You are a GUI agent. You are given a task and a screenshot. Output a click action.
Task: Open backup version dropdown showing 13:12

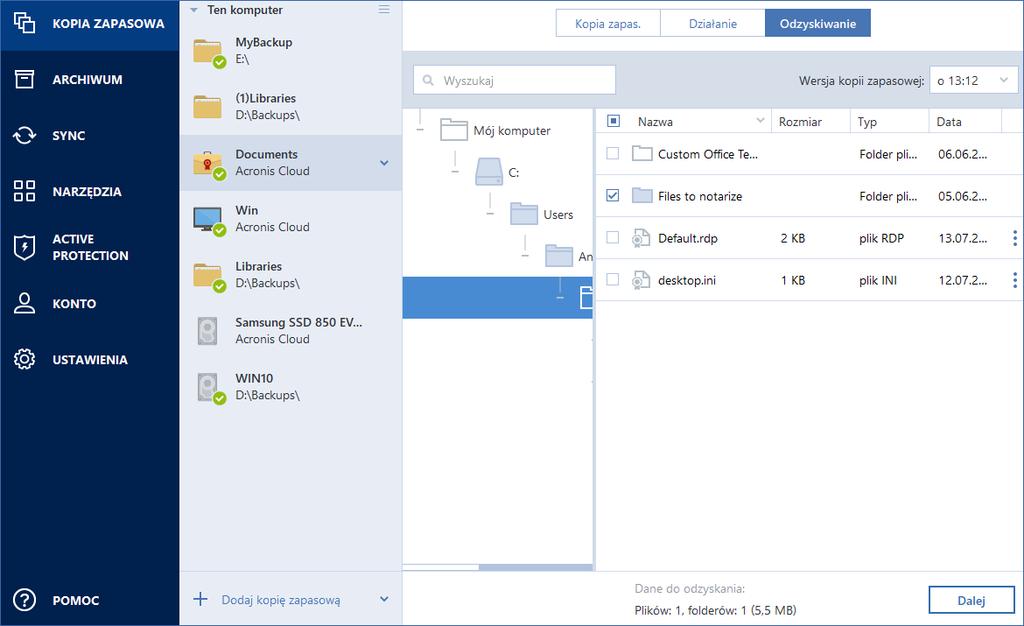[x=974, y=80]
